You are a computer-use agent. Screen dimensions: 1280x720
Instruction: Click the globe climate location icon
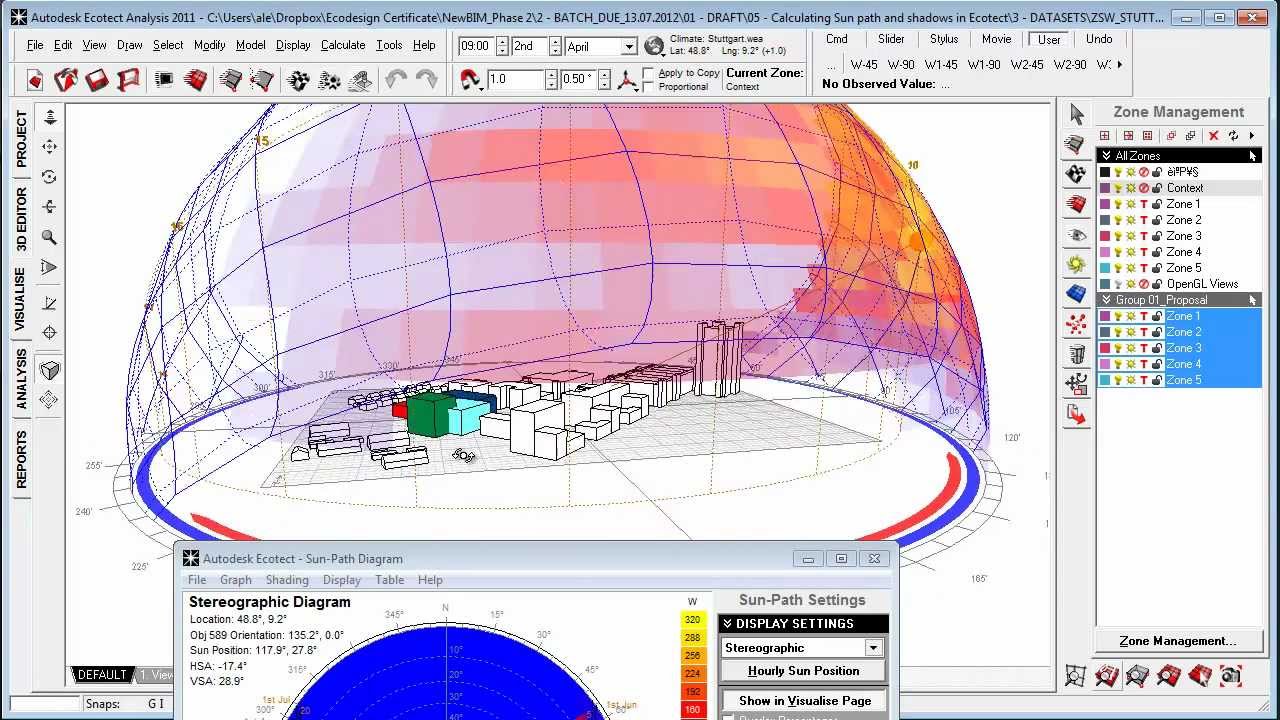pyautogui.click(x=654, y=46)
